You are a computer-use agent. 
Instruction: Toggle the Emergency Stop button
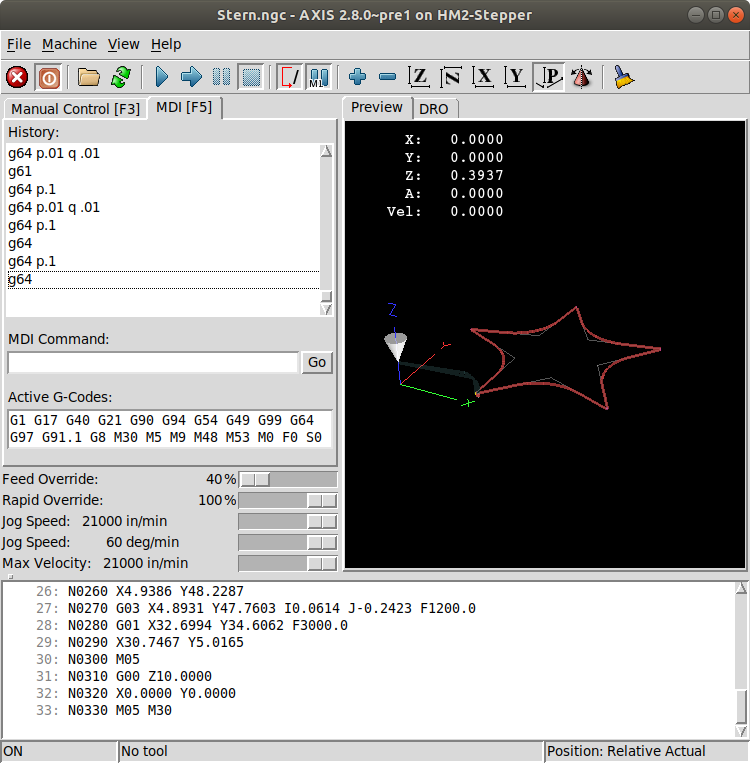tap(17, 77)
